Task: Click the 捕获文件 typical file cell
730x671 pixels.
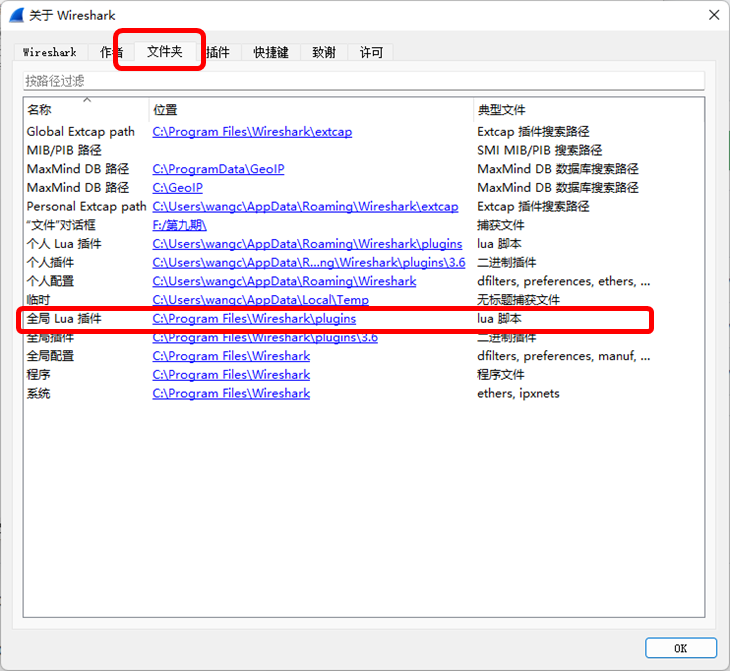Action: 500,225
